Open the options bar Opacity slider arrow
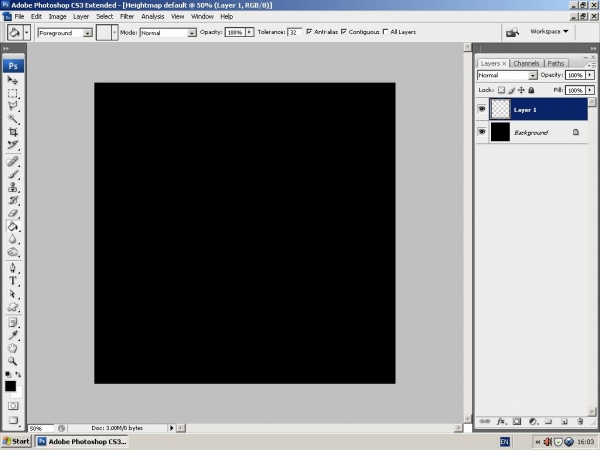This screenshot has width=600, height=450. [249, 32]
